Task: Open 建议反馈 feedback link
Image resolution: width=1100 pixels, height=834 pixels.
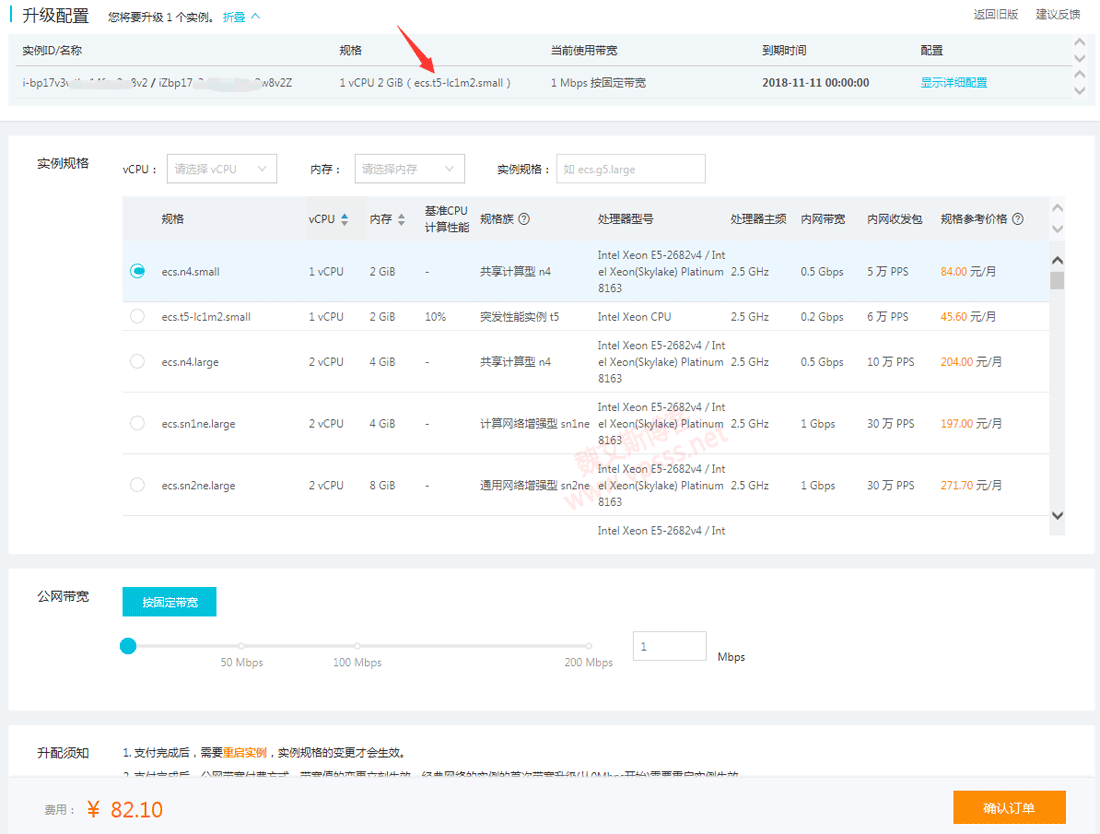Action: pyautogui.click(x=1057, y=14)
